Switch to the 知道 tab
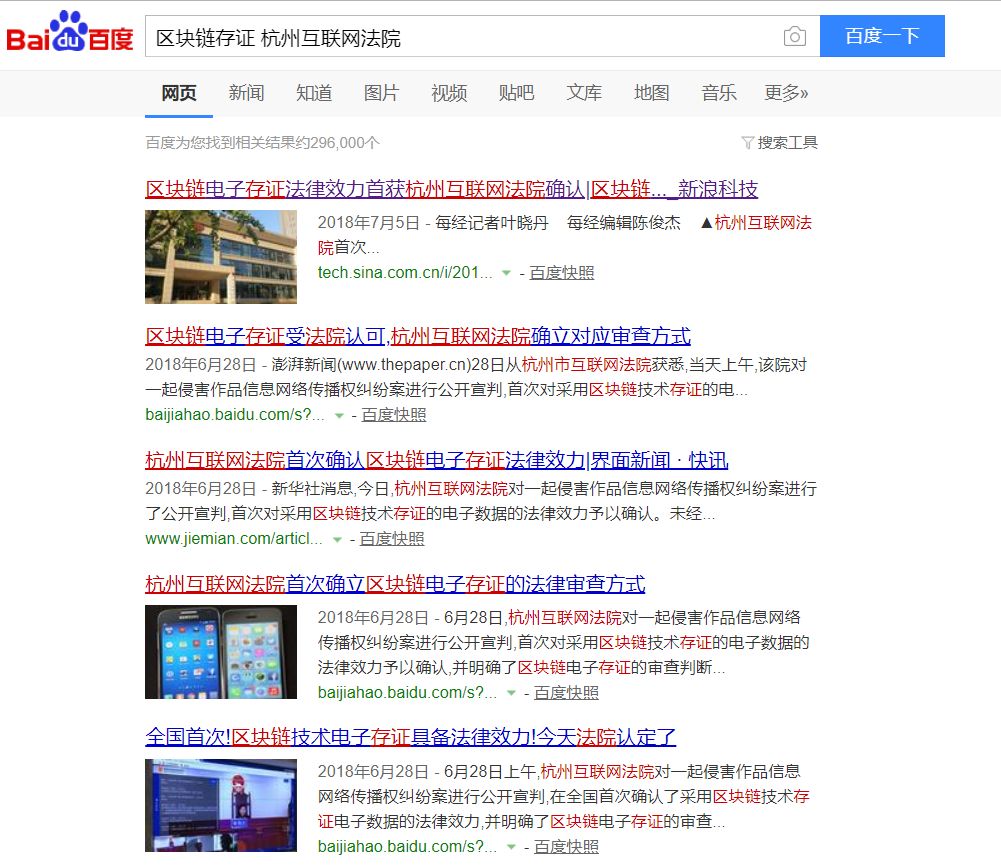 pos(314,93)
